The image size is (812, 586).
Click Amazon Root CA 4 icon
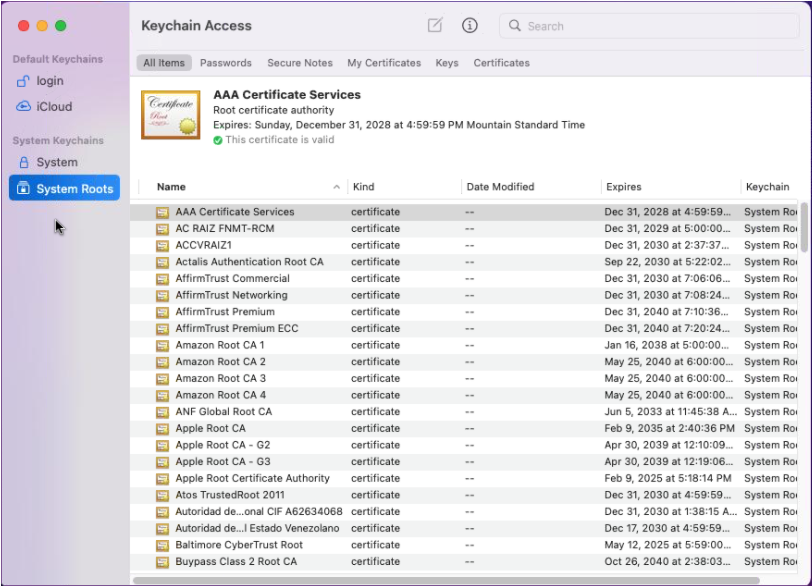163,395
